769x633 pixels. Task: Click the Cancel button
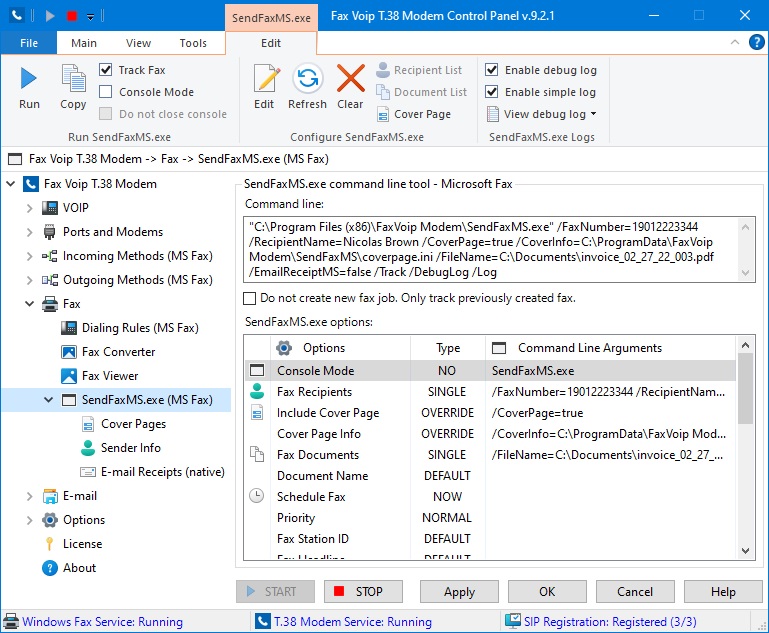click(635, 592)
